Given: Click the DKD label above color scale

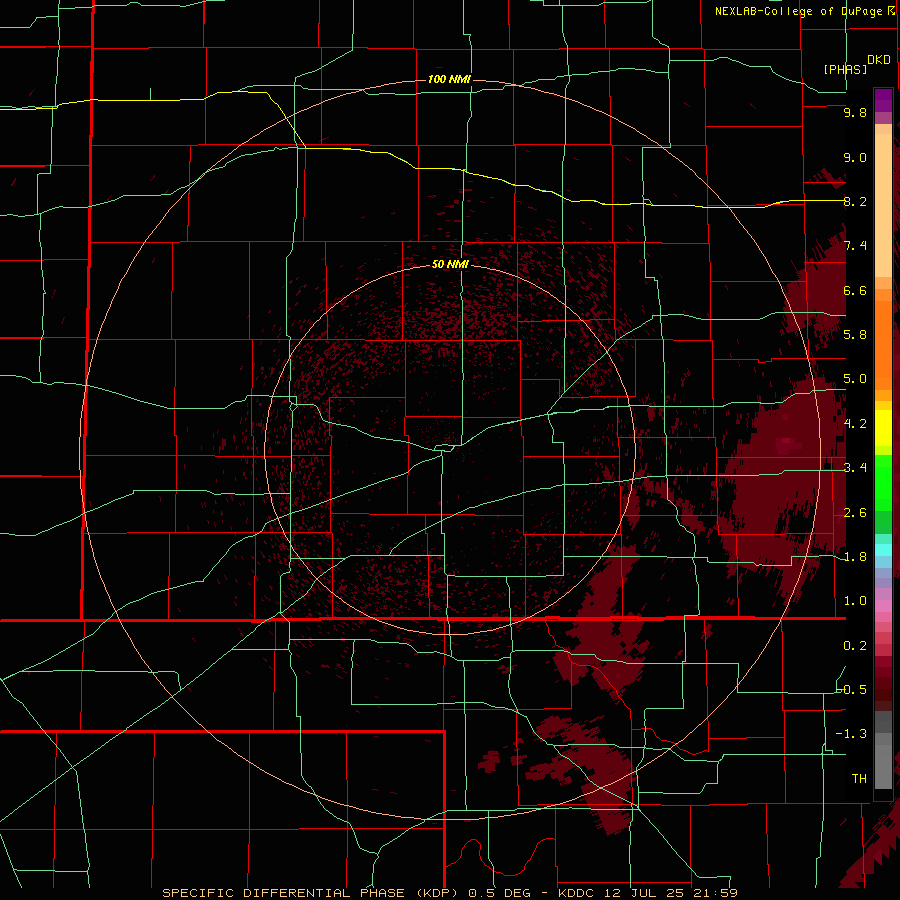Looking at the screenshot, I should coord(879,60).
